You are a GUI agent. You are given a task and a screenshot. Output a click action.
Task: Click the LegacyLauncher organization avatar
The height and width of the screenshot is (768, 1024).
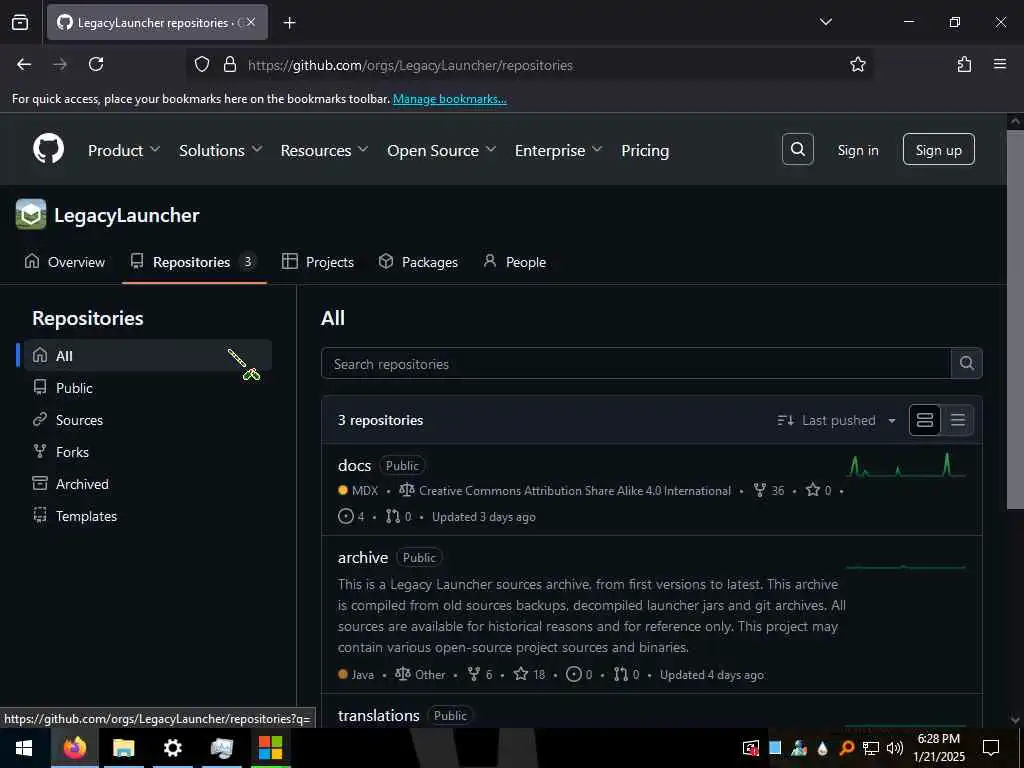coord(31,215)
